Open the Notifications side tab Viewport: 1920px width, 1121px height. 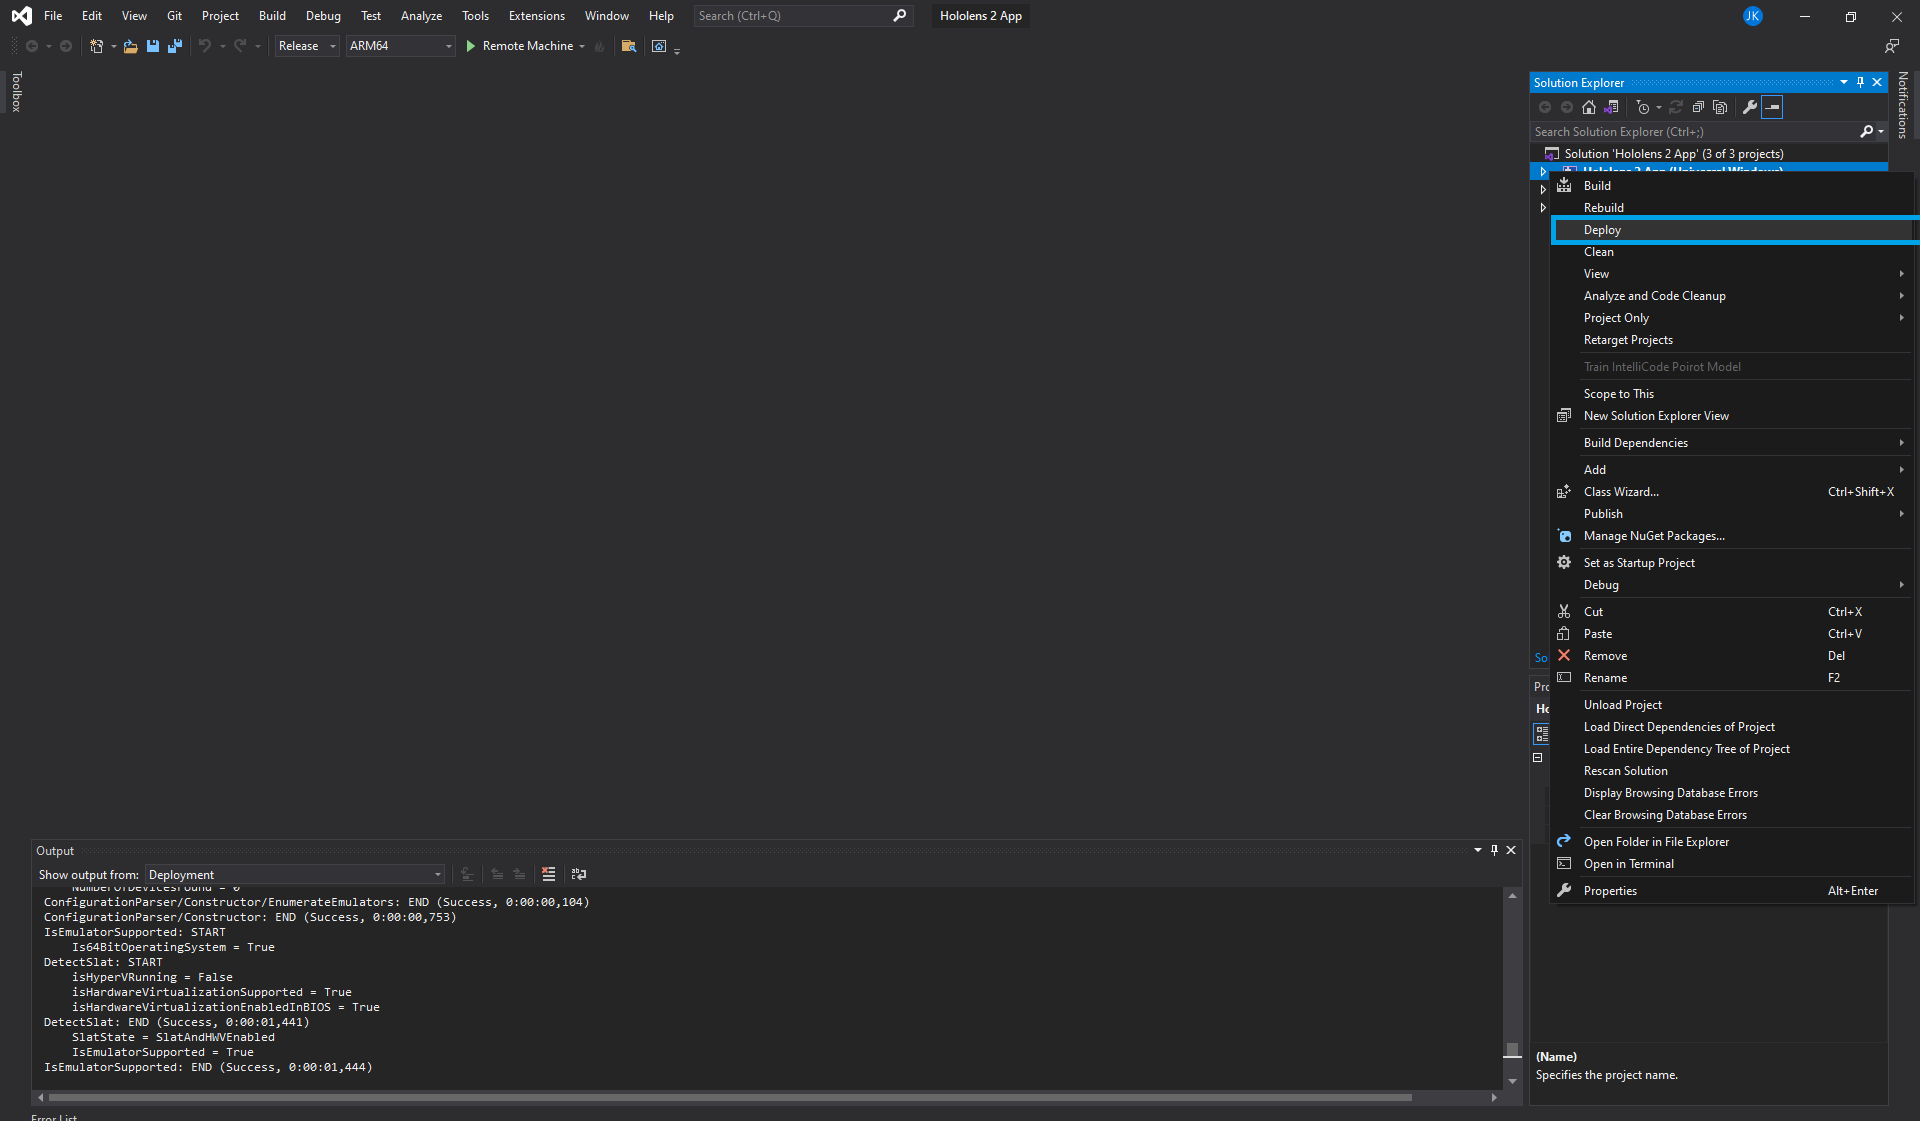click(x=1903, y=105)
